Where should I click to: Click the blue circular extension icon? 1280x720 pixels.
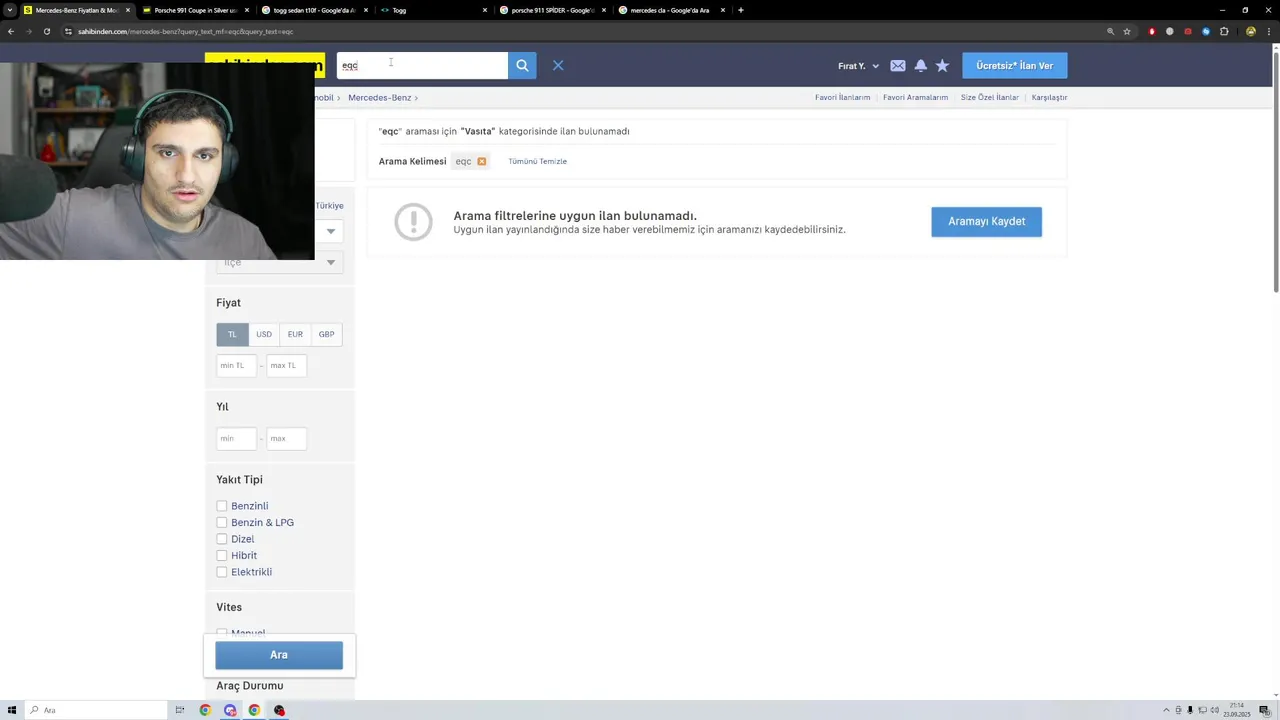click(1206, 31)
